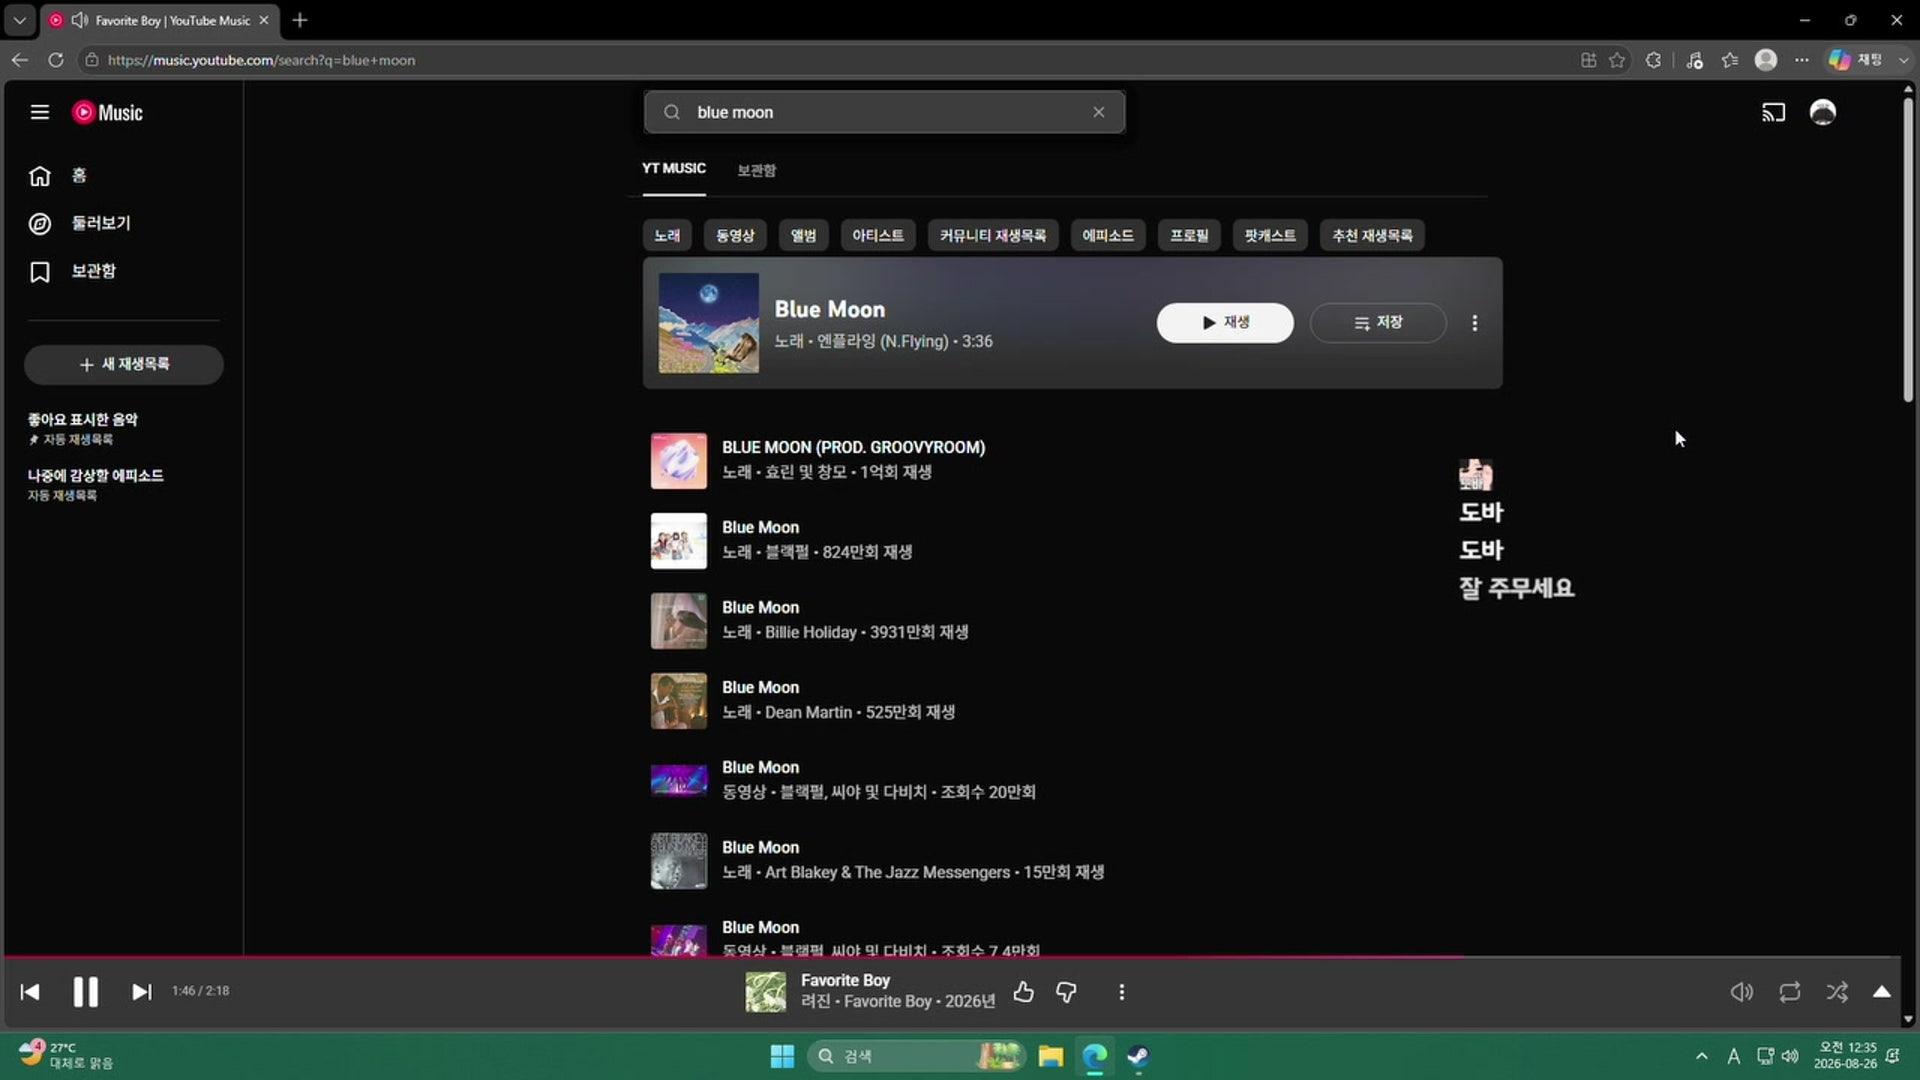Open browser extensions icon

pyautogui.click(x=1654, y=60)
